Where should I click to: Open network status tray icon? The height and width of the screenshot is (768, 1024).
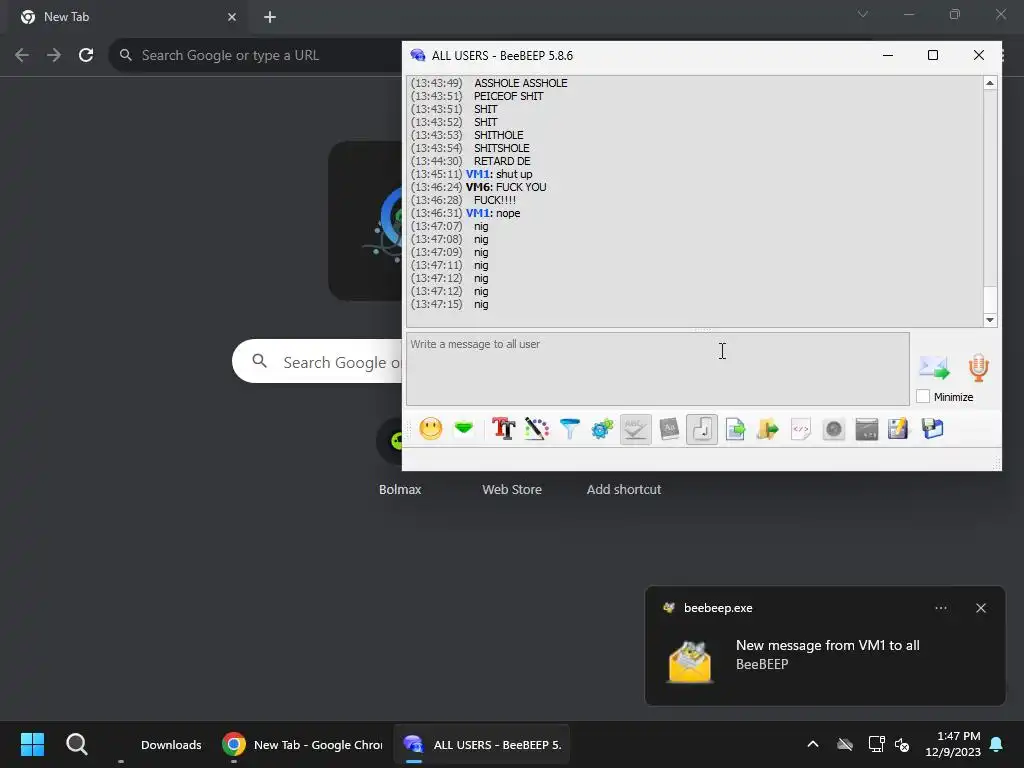tap(875, 744)
